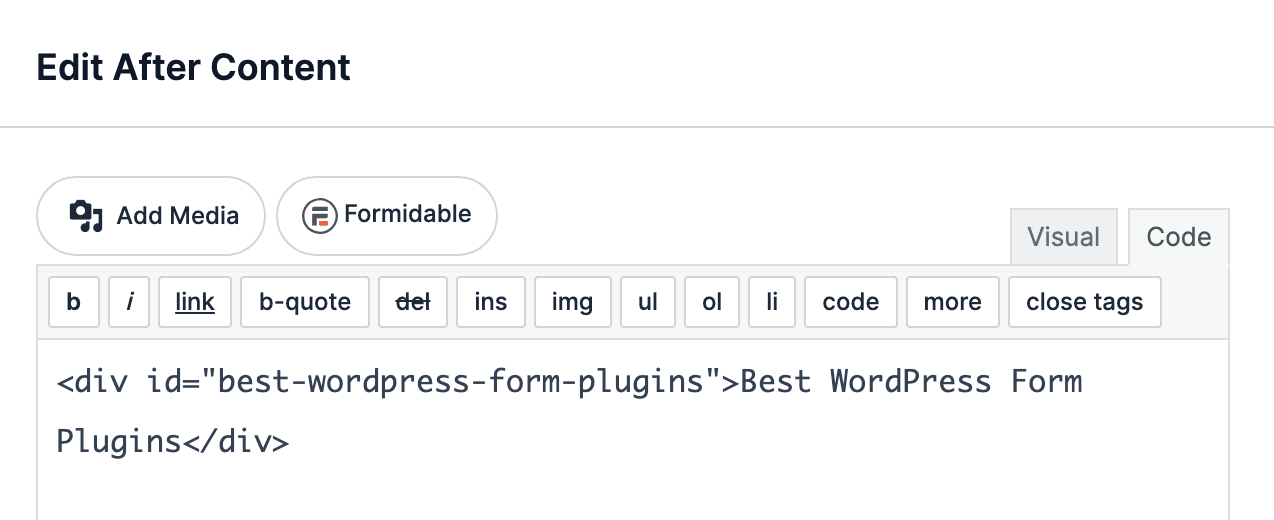The width and height of the screenshot is (1274, 520).
Task: Click "best-wordpress-form-plugins" id in code
Action: tap(461, 382)
